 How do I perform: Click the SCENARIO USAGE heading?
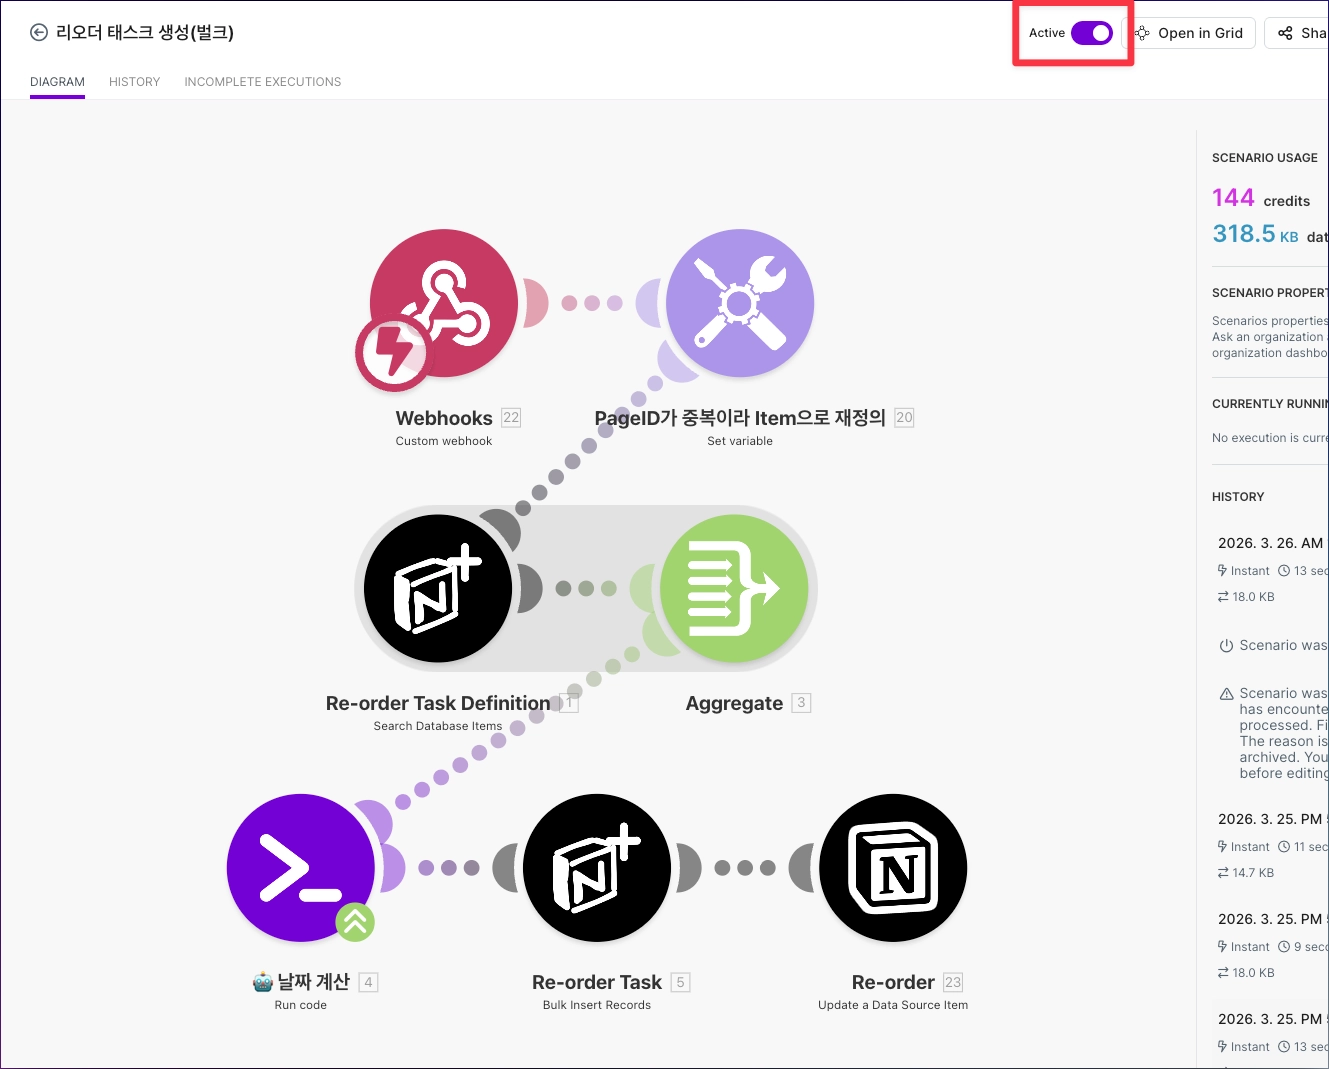[1265, 158]
